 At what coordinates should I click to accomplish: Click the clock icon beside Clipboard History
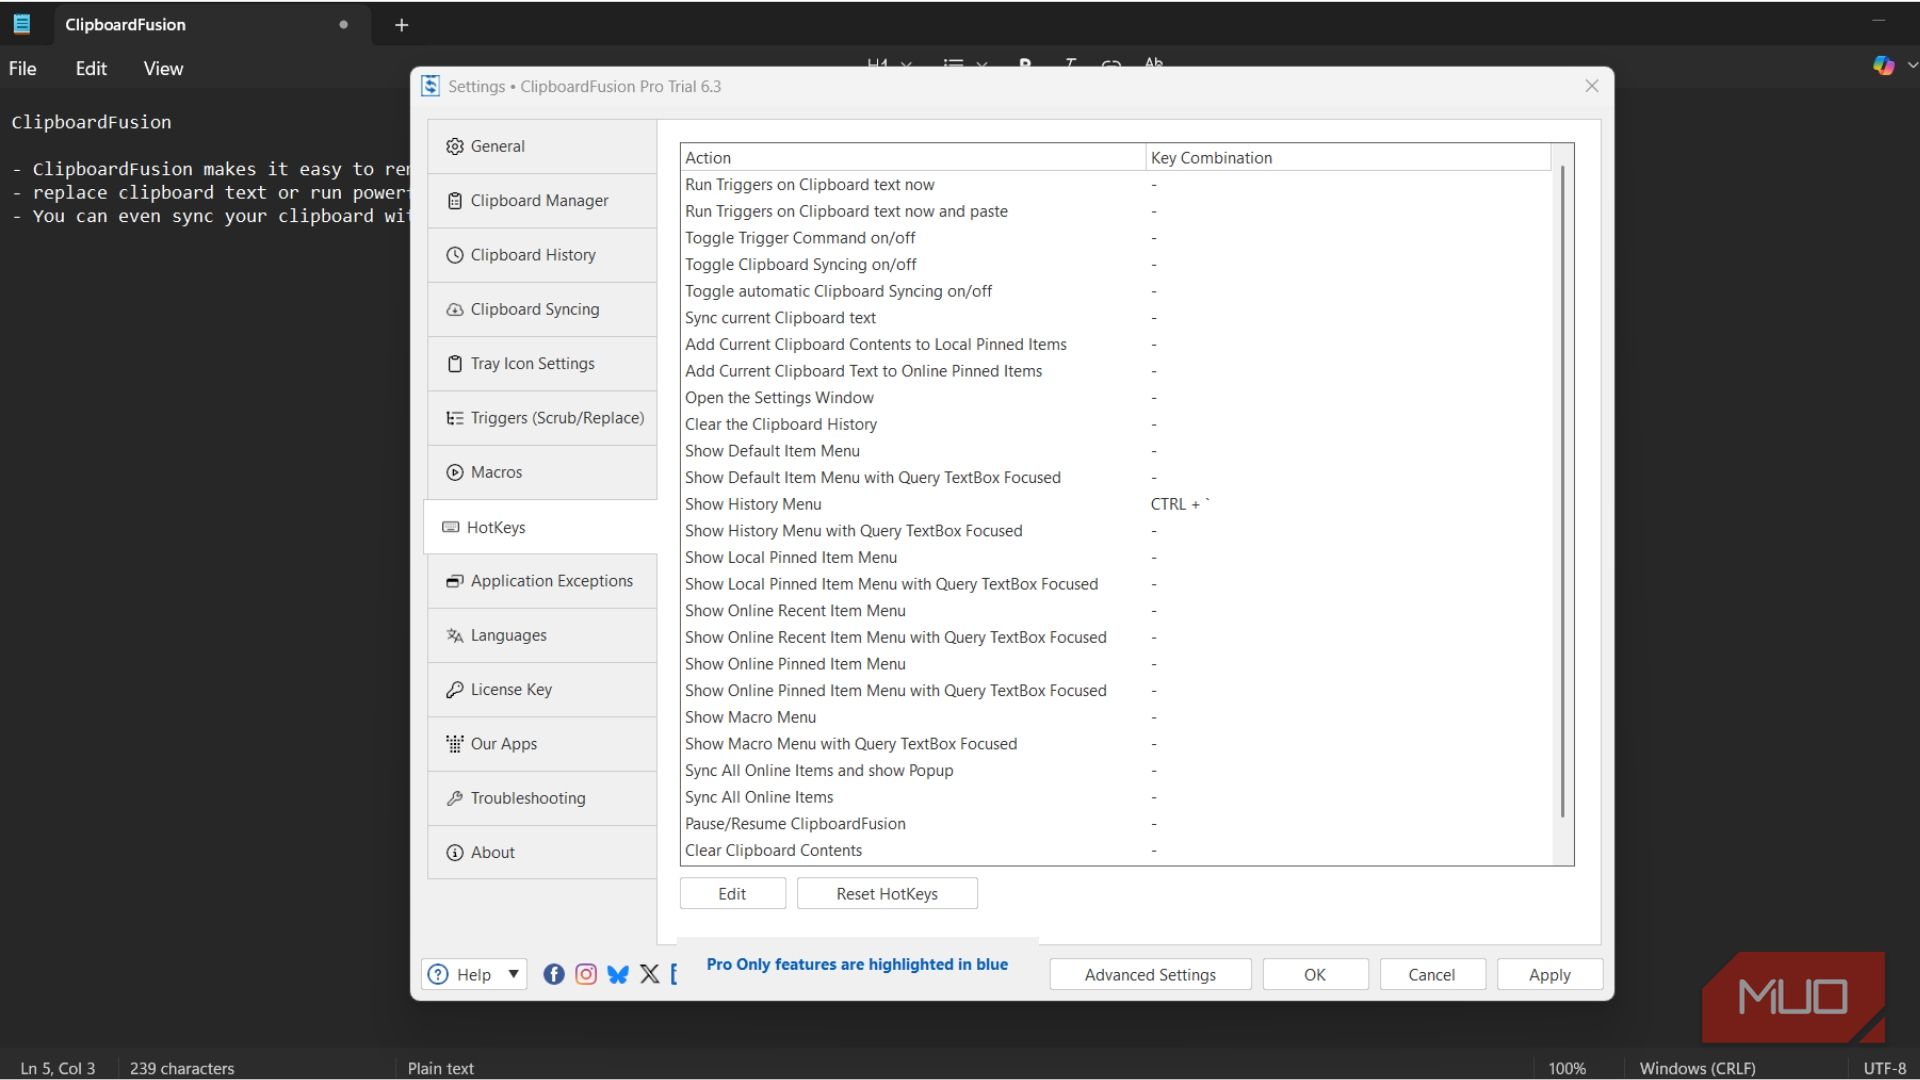click(455, 255)
